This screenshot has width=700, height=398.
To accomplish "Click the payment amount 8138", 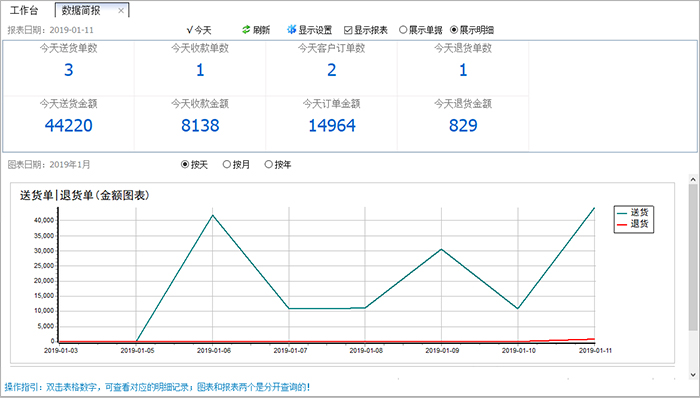I will coord(200,125).
